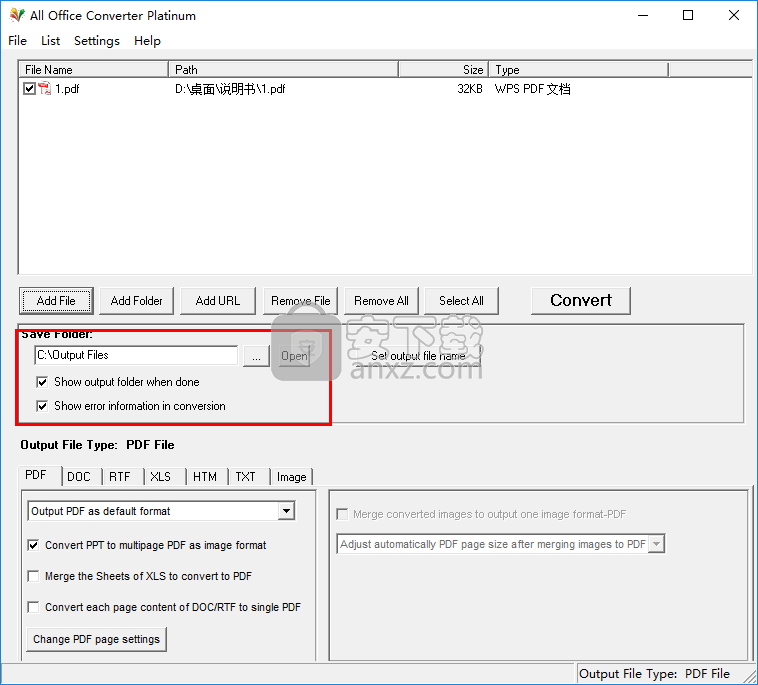
Task: Sort list by Path column header
Action: 284,70
